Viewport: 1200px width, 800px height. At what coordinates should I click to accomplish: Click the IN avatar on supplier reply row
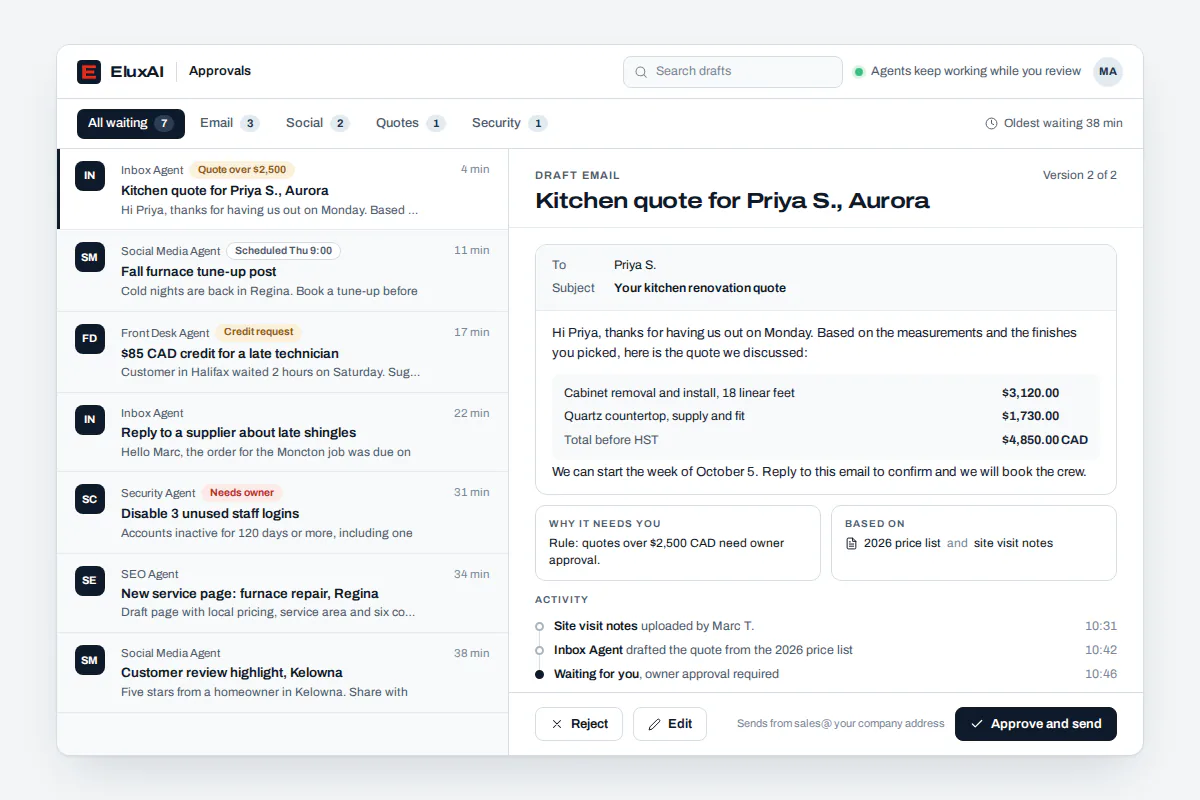coord(90,419)
